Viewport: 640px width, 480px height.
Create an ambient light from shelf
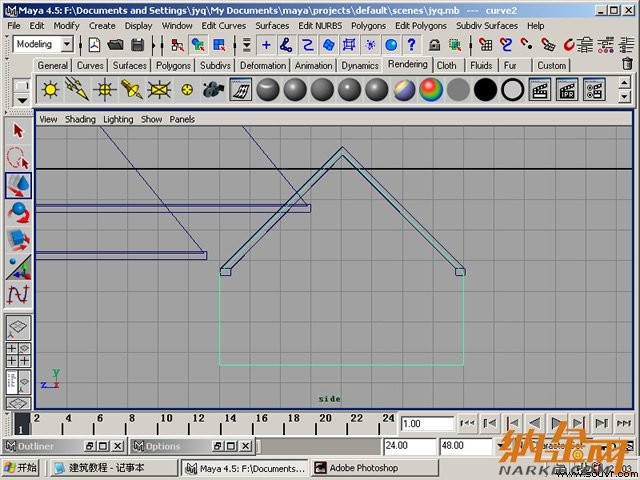coord(51,89)
